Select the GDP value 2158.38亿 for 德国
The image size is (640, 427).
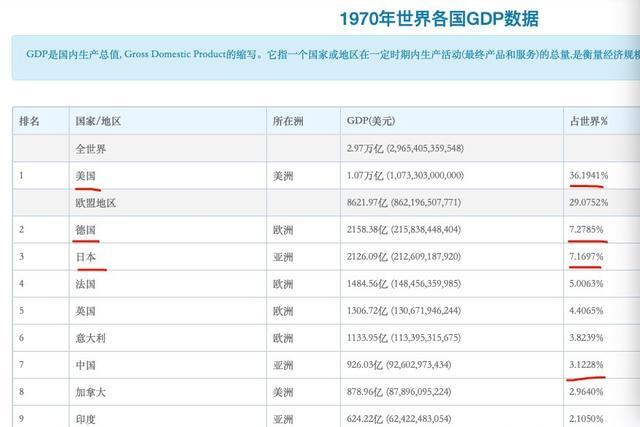tap(404, 229)
